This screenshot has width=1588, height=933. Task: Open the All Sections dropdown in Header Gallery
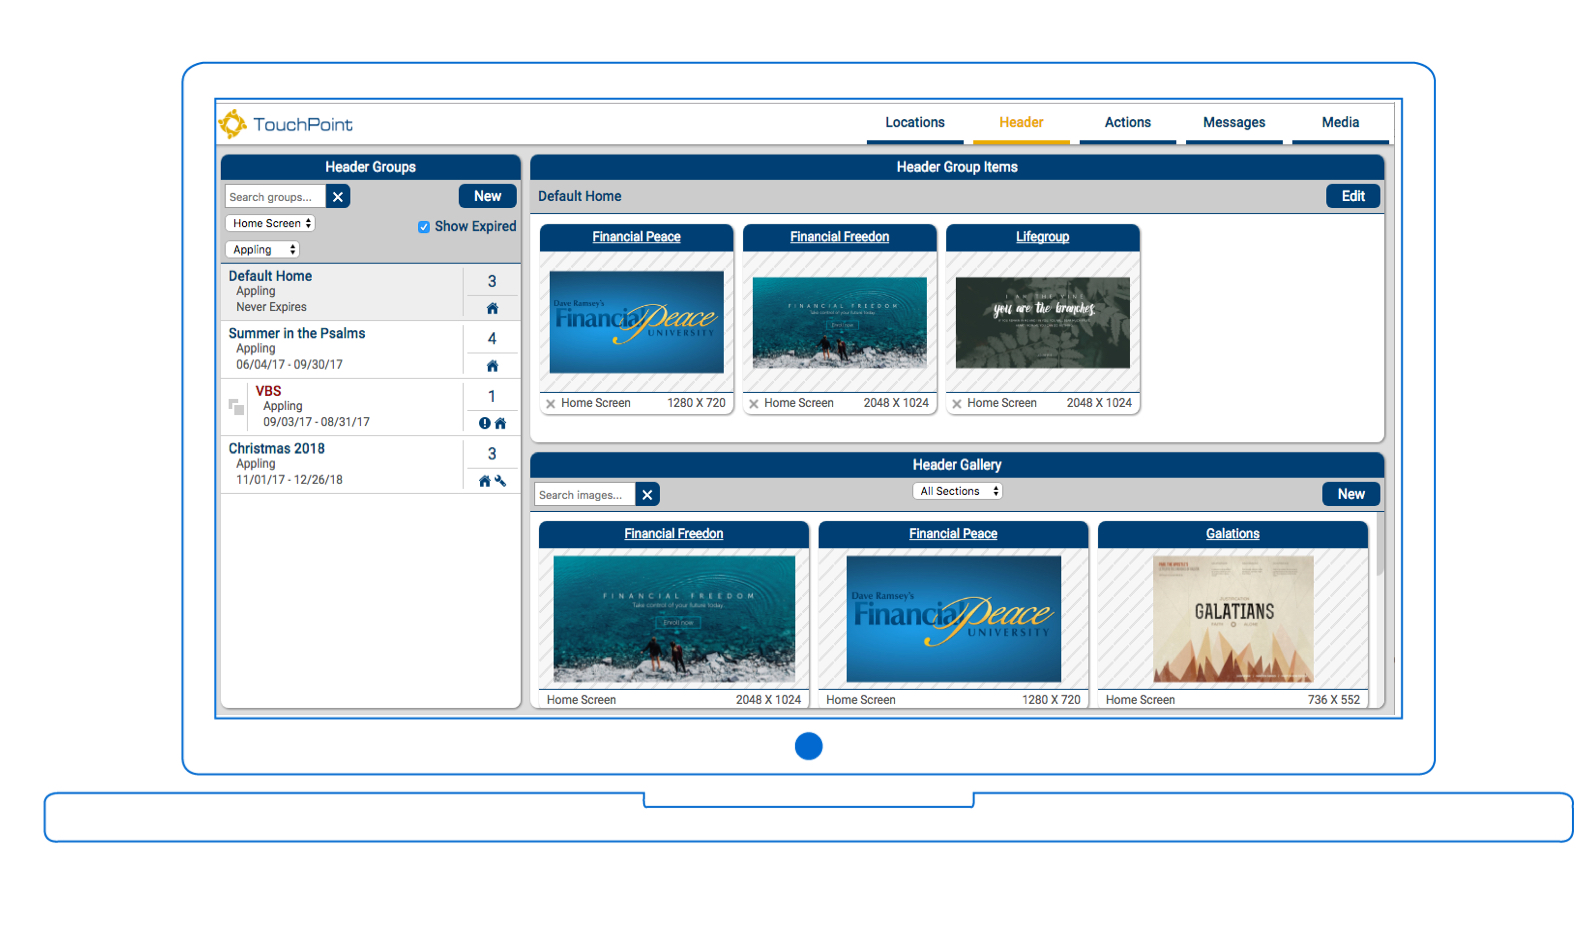click(957, 491)
